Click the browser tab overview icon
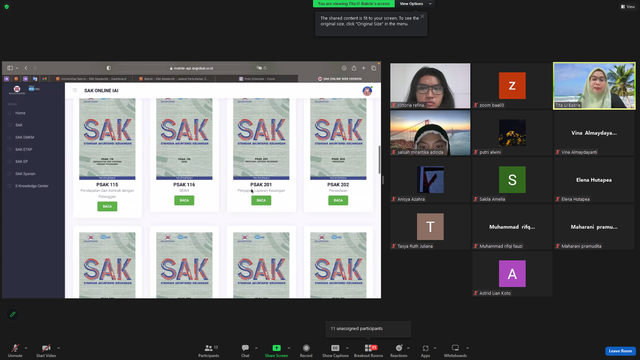 tap(373, 68)
